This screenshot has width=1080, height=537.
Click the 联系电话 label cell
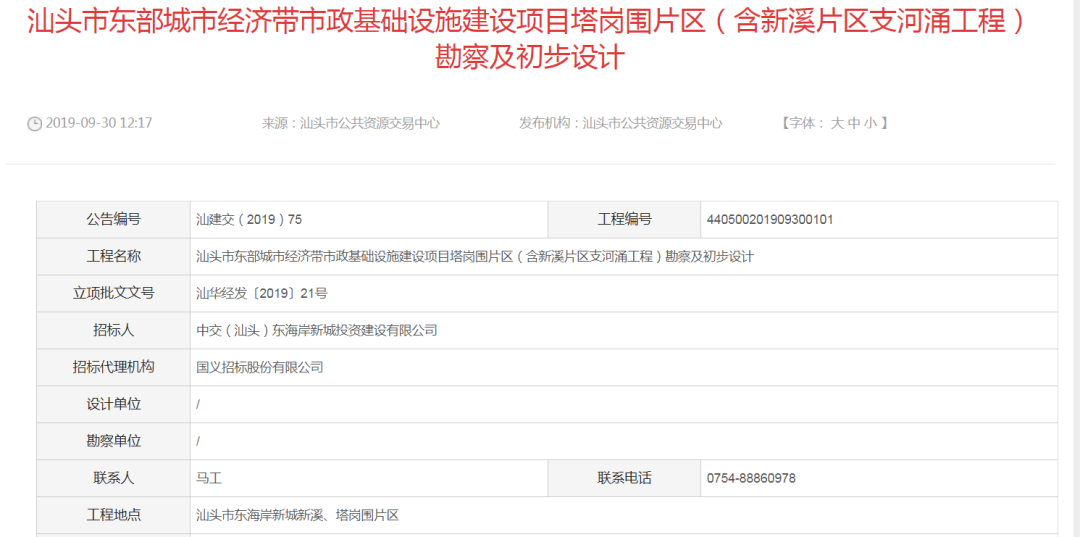coord(624,478)
